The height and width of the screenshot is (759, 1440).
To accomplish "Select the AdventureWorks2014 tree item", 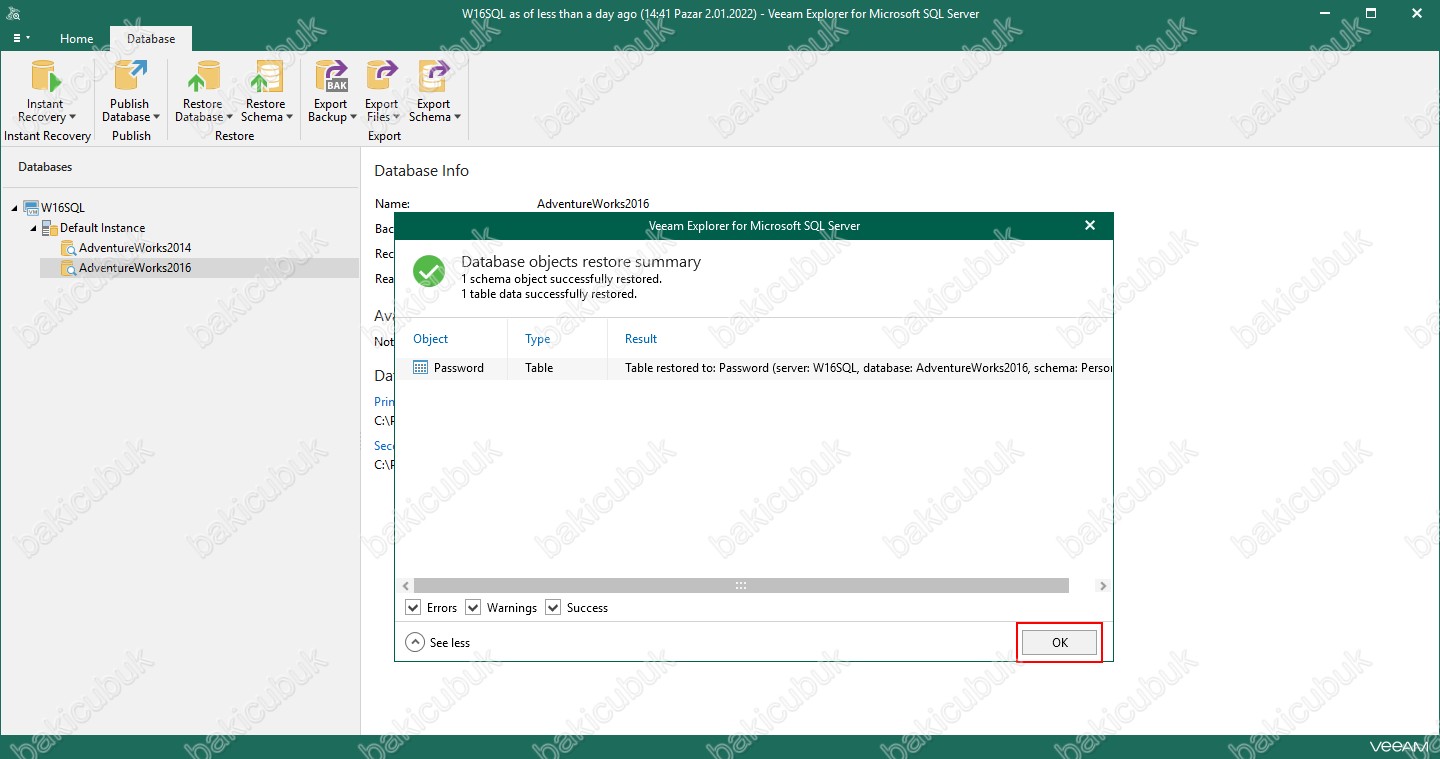I will (x=135, y=248).
